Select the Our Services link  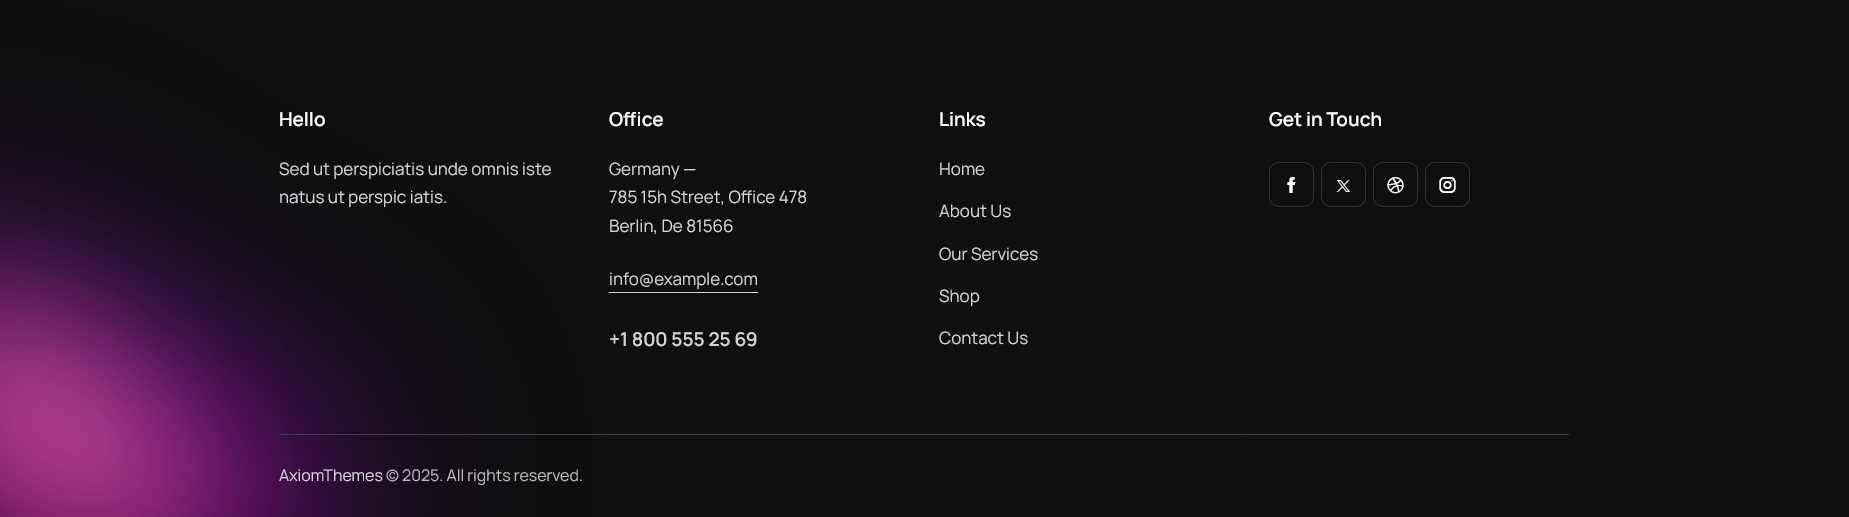pyautogui.click(x=988, y=254)
